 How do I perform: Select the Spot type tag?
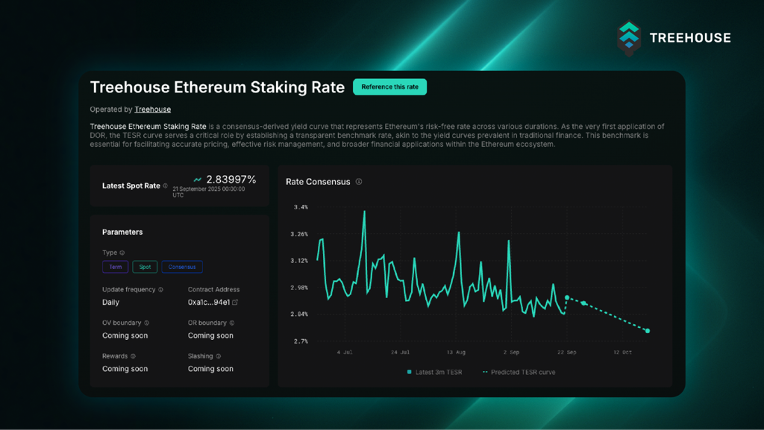click(x=145, y=267)
